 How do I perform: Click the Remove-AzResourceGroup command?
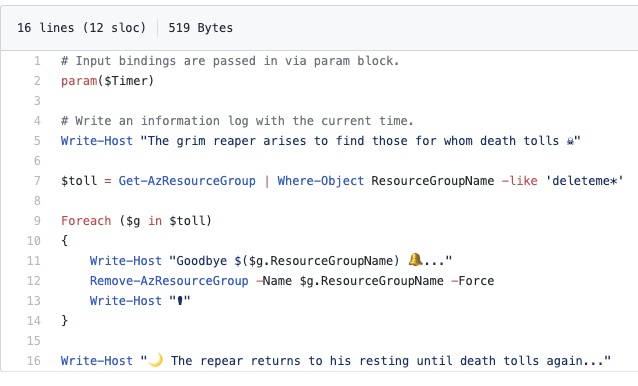point(169,281)
